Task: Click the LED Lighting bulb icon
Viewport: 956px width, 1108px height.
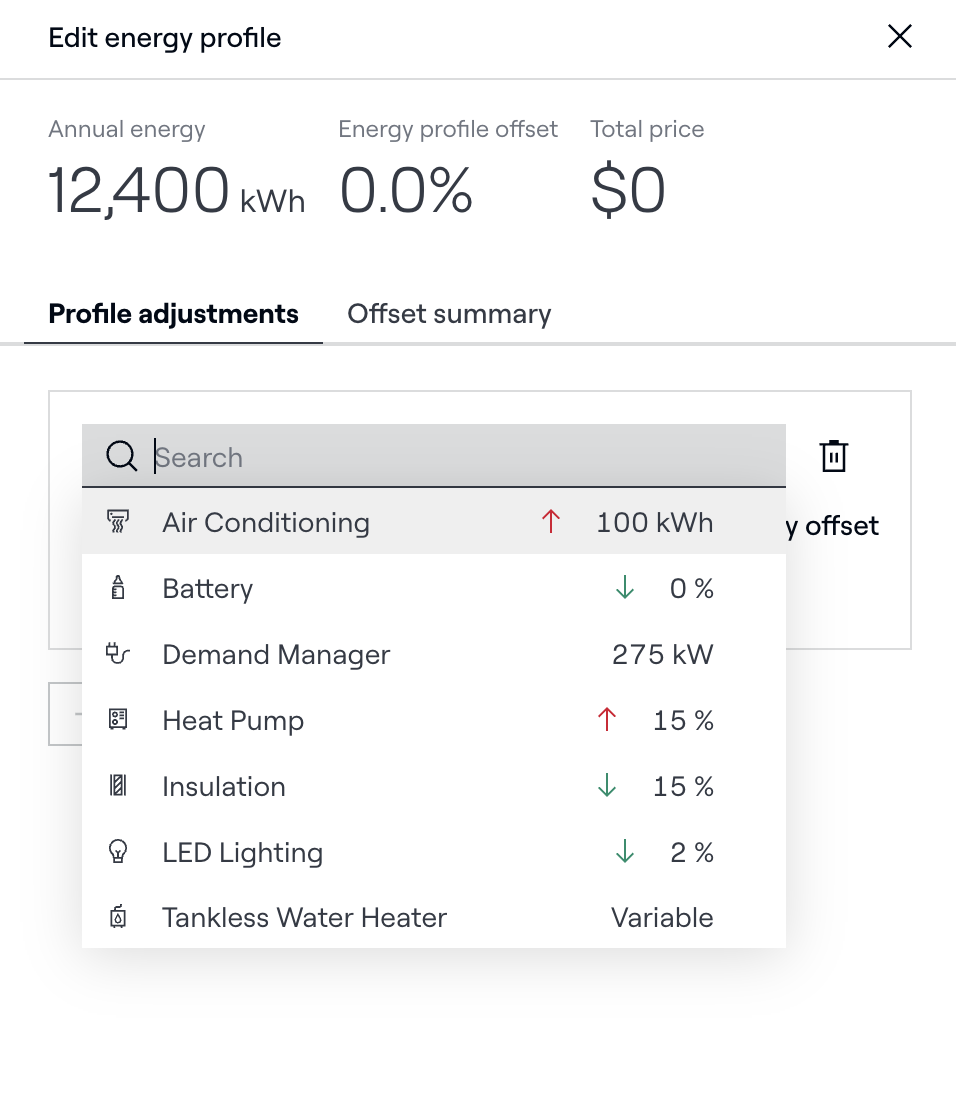Action: point(118,852)
